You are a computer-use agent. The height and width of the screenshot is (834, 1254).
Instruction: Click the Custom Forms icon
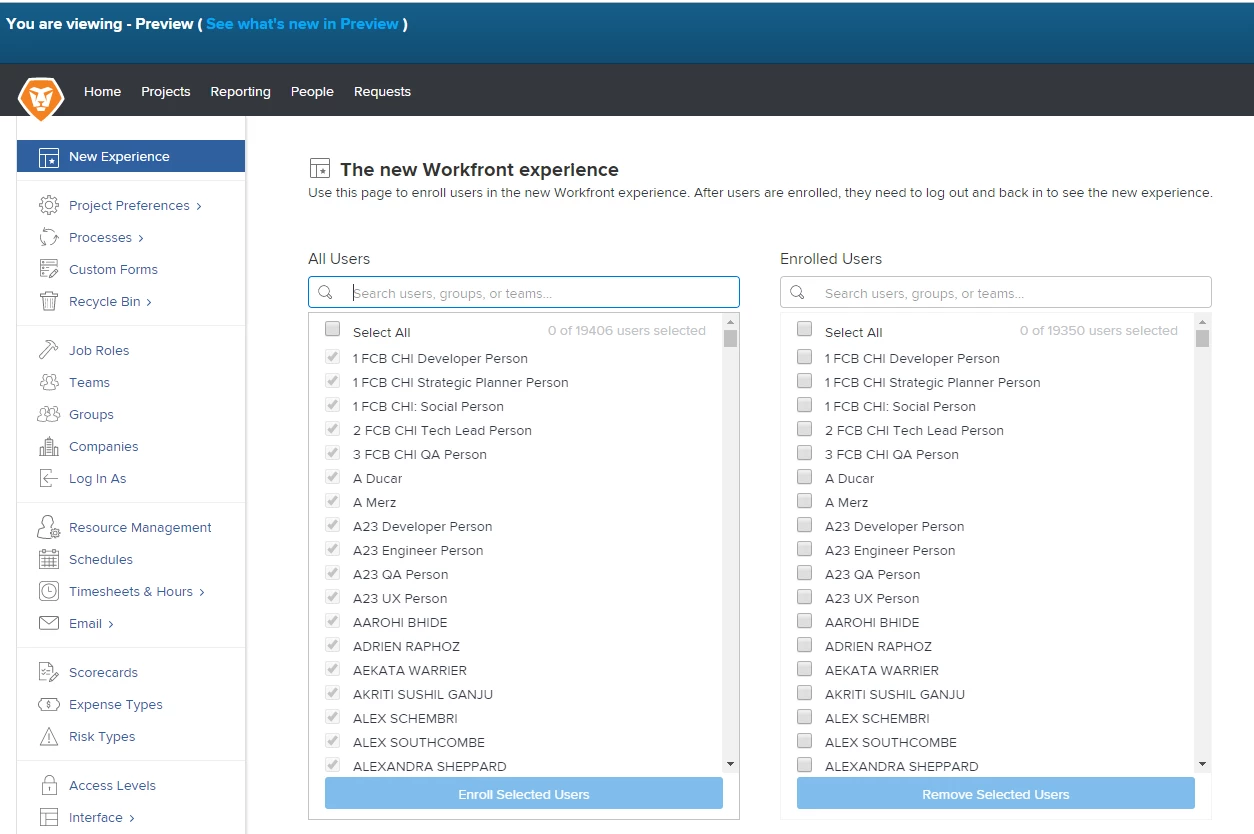point(48,269)
